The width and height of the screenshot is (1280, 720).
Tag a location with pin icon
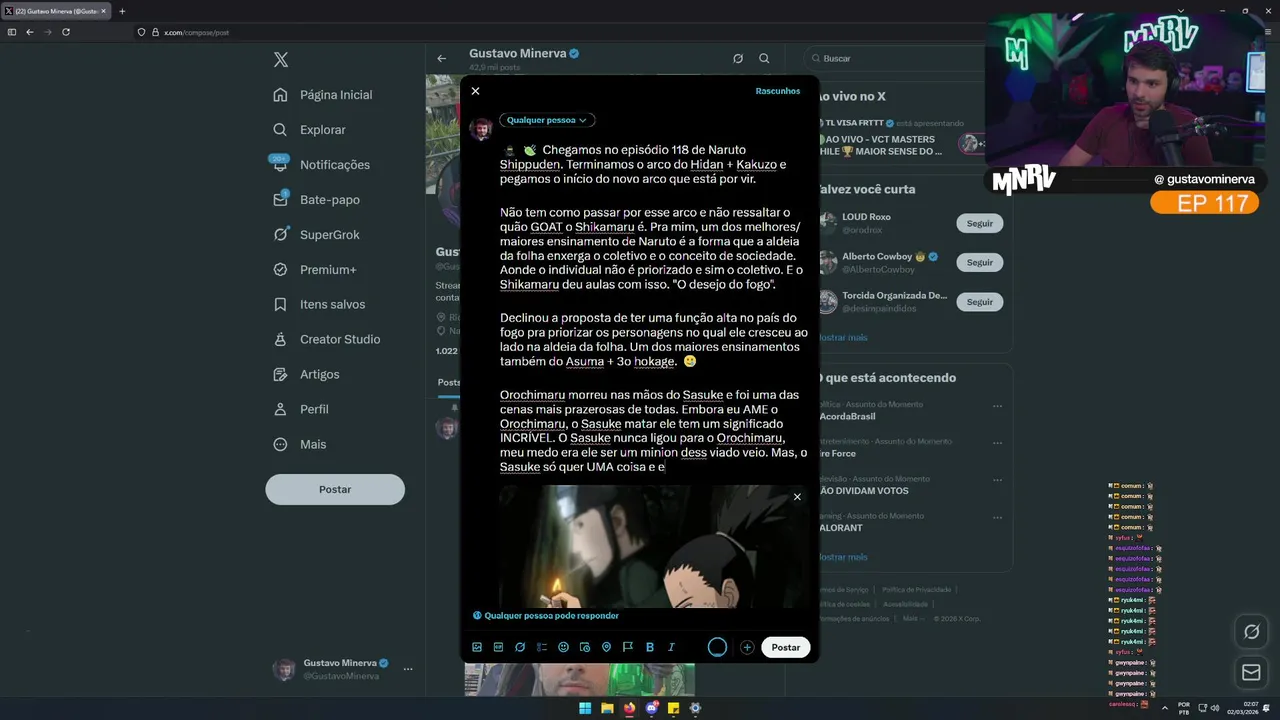(606, 647)
